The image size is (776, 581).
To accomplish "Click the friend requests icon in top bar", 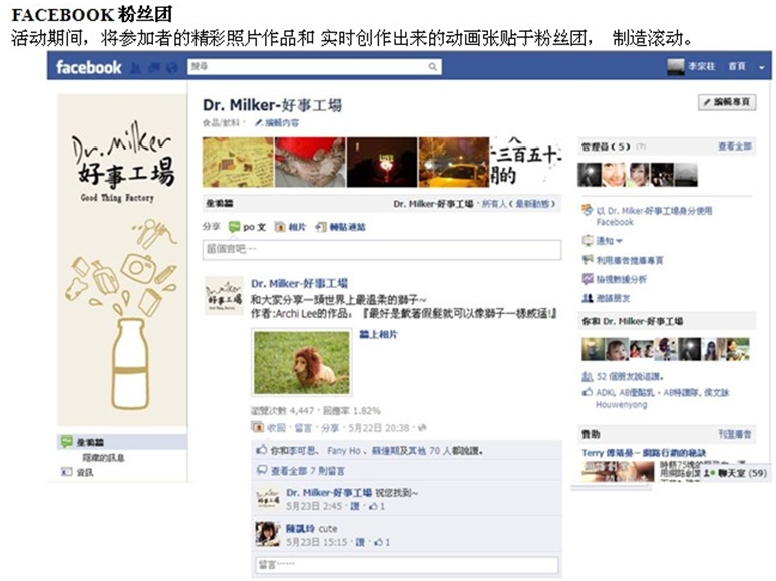I will click(135, 68).
